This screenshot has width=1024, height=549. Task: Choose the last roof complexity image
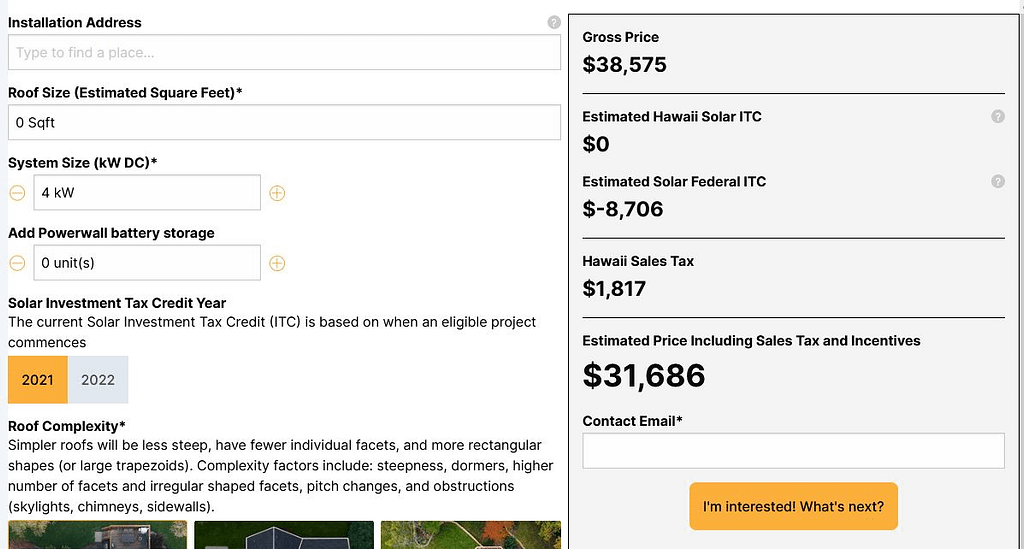[x=470, y=535]
